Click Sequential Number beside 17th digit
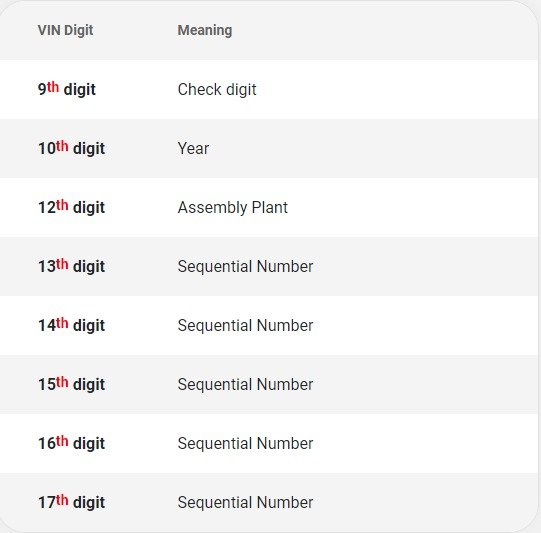This screenshot has width=541, height=533. [245, 503]
